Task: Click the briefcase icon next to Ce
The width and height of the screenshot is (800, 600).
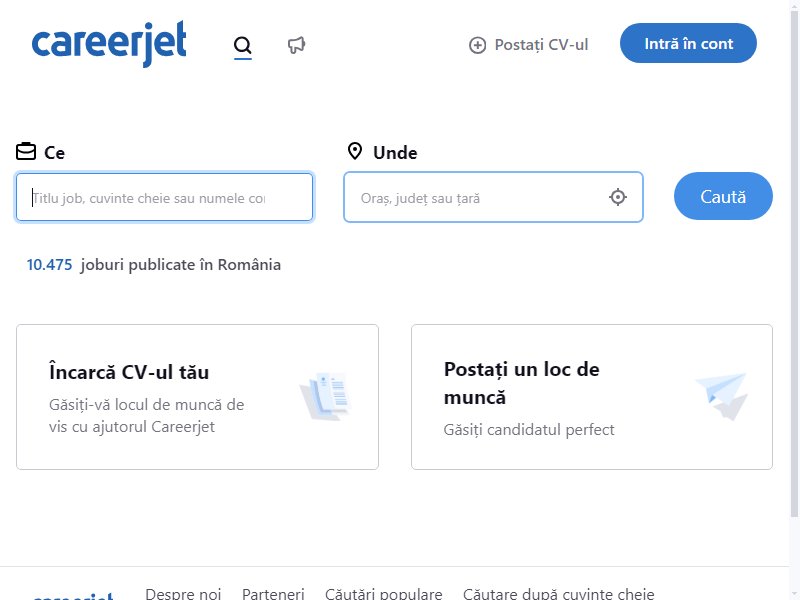Action: point(26,152)
